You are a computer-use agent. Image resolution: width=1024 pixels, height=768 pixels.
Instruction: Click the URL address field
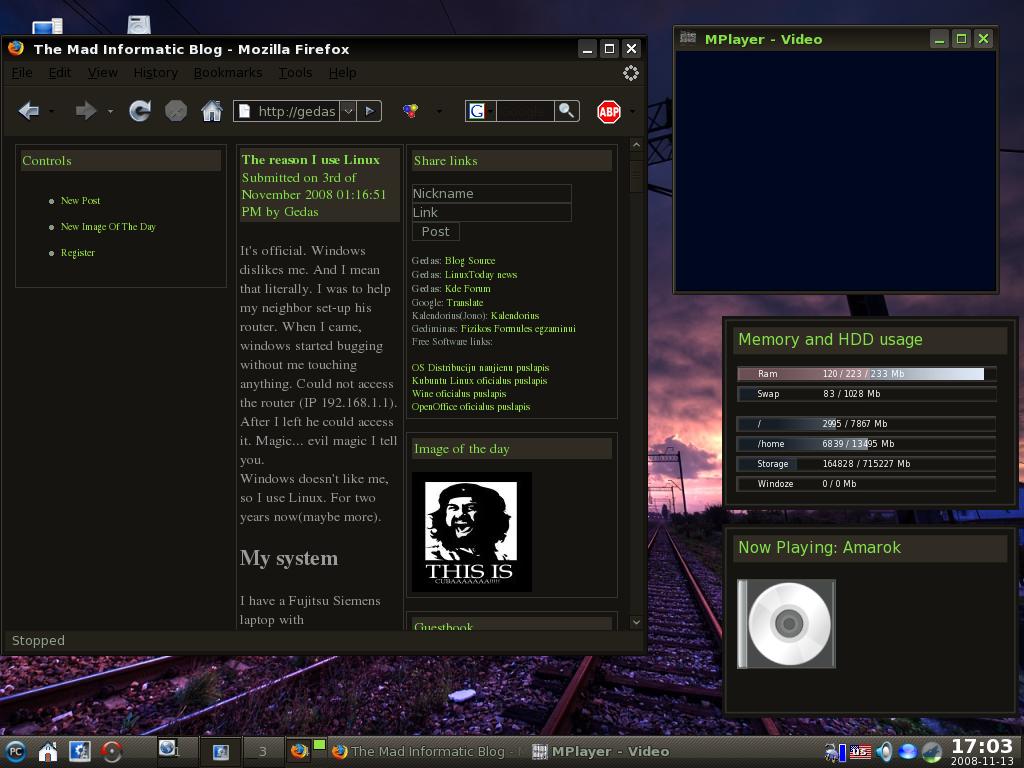tap(296, 111)
